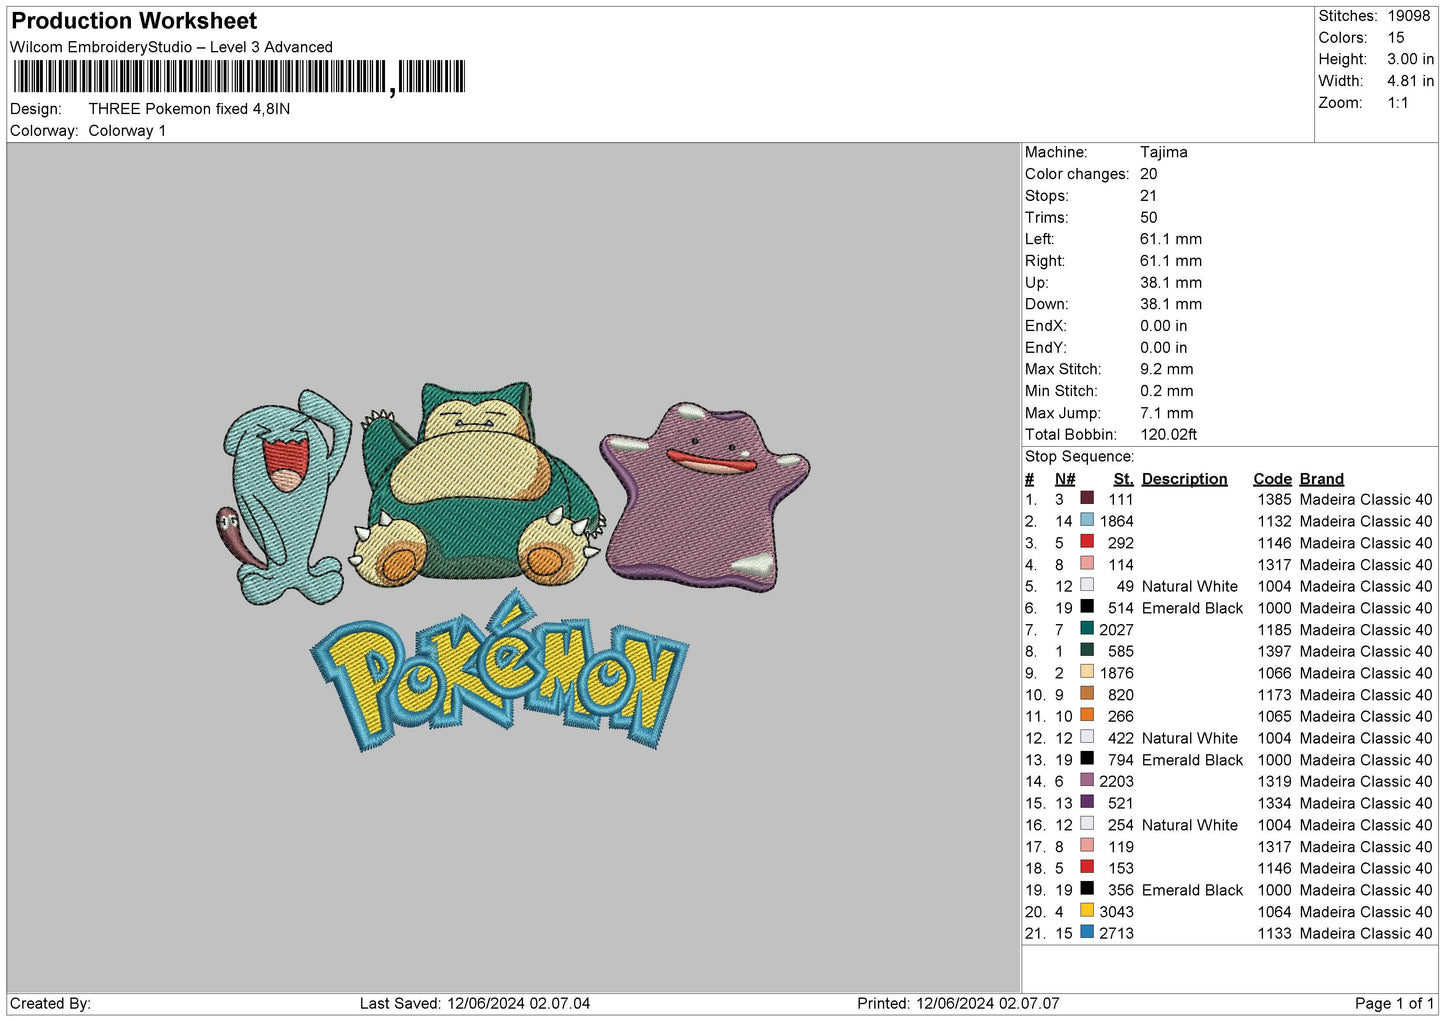Select the 'Last Saved: 12/06/2024 02.07.04' footer text
1445x1021 pixels.
[x=475, y=1003]
